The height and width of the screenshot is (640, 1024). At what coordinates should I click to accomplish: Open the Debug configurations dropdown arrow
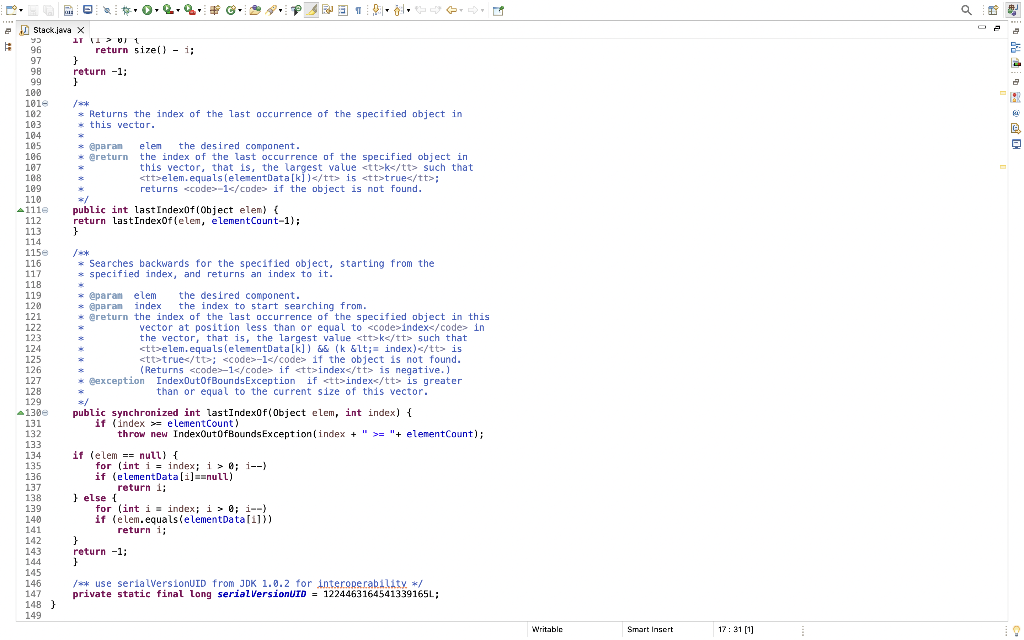pyautogui.click(x=135, y=10)
